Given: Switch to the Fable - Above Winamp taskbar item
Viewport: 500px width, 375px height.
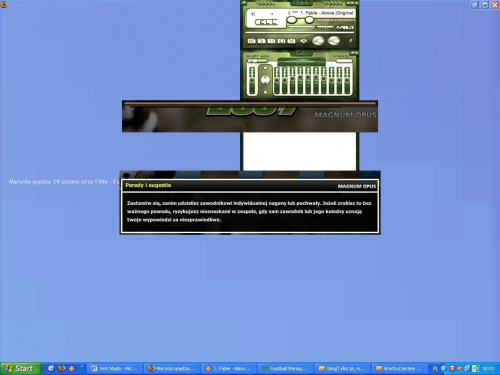Looking at the screenshot, I should point(229,368).
